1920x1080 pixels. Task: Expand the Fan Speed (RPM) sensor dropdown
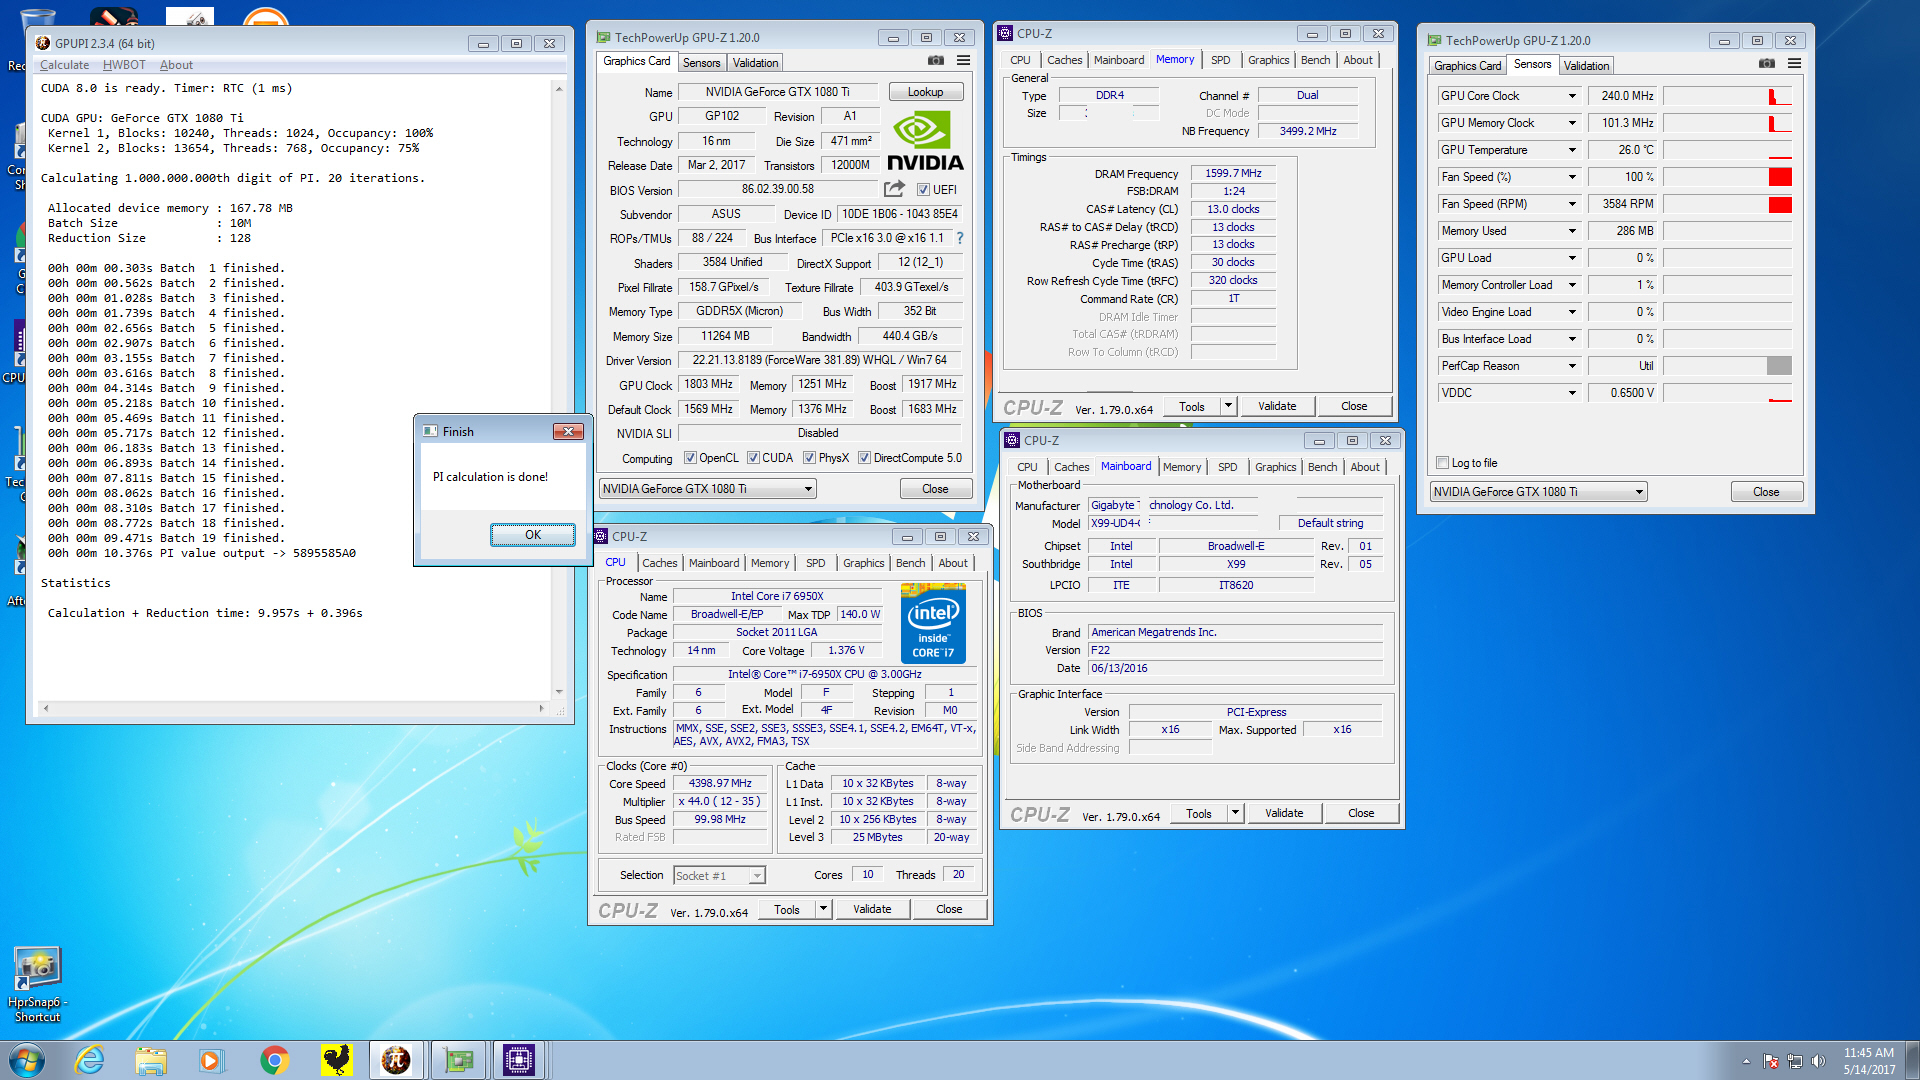coord(1572,204)
